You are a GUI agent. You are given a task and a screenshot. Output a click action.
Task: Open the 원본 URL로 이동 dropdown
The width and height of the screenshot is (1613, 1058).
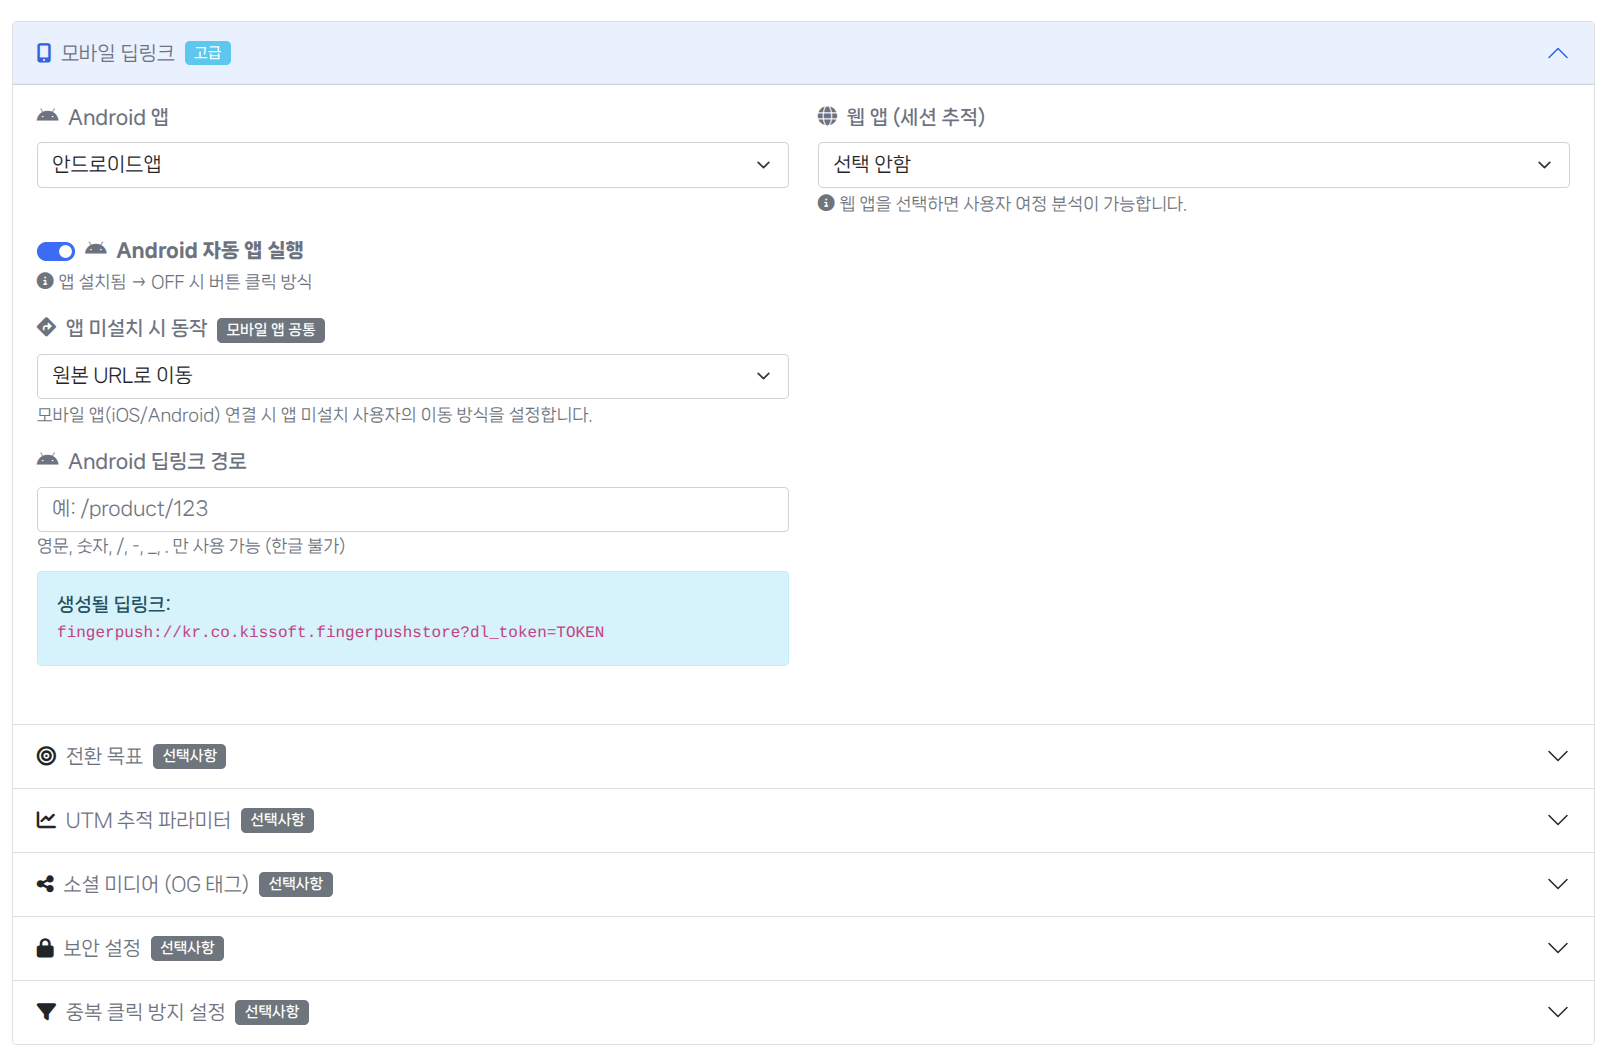tap(412, 376)
